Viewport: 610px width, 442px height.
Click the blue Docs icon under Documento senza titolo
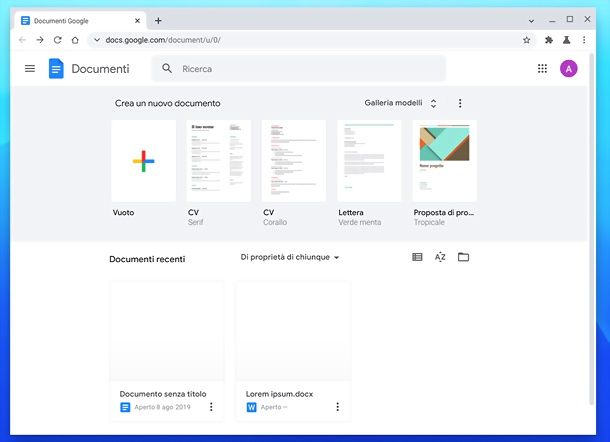tap(125, 407)
